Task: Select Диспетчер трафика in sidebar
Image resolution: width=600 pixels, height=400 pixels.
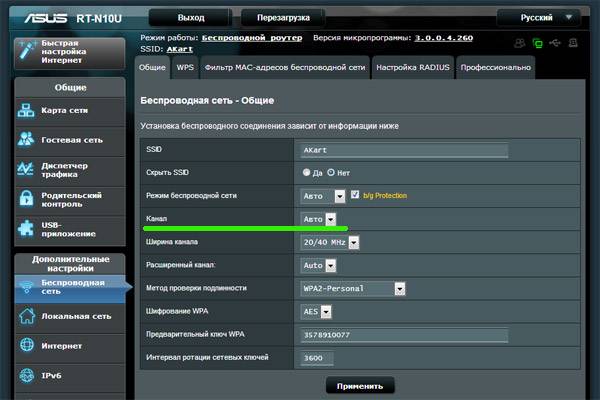Action: pos(70,170)
